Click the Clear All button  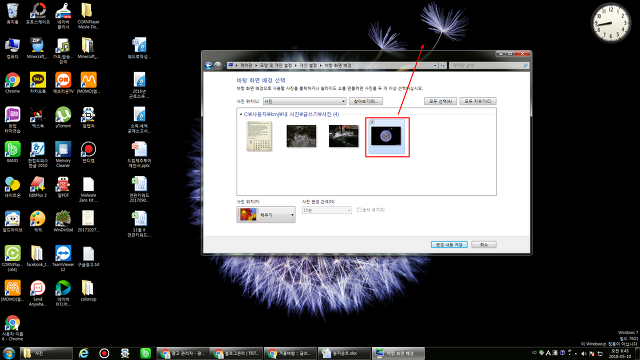click(x=478, y=101)
